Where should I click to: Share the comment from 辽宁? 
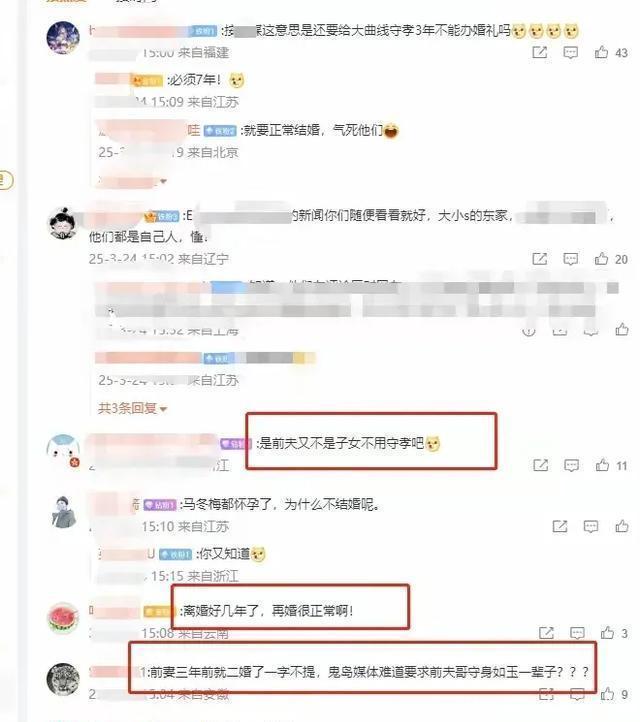[x=539, y=259]
